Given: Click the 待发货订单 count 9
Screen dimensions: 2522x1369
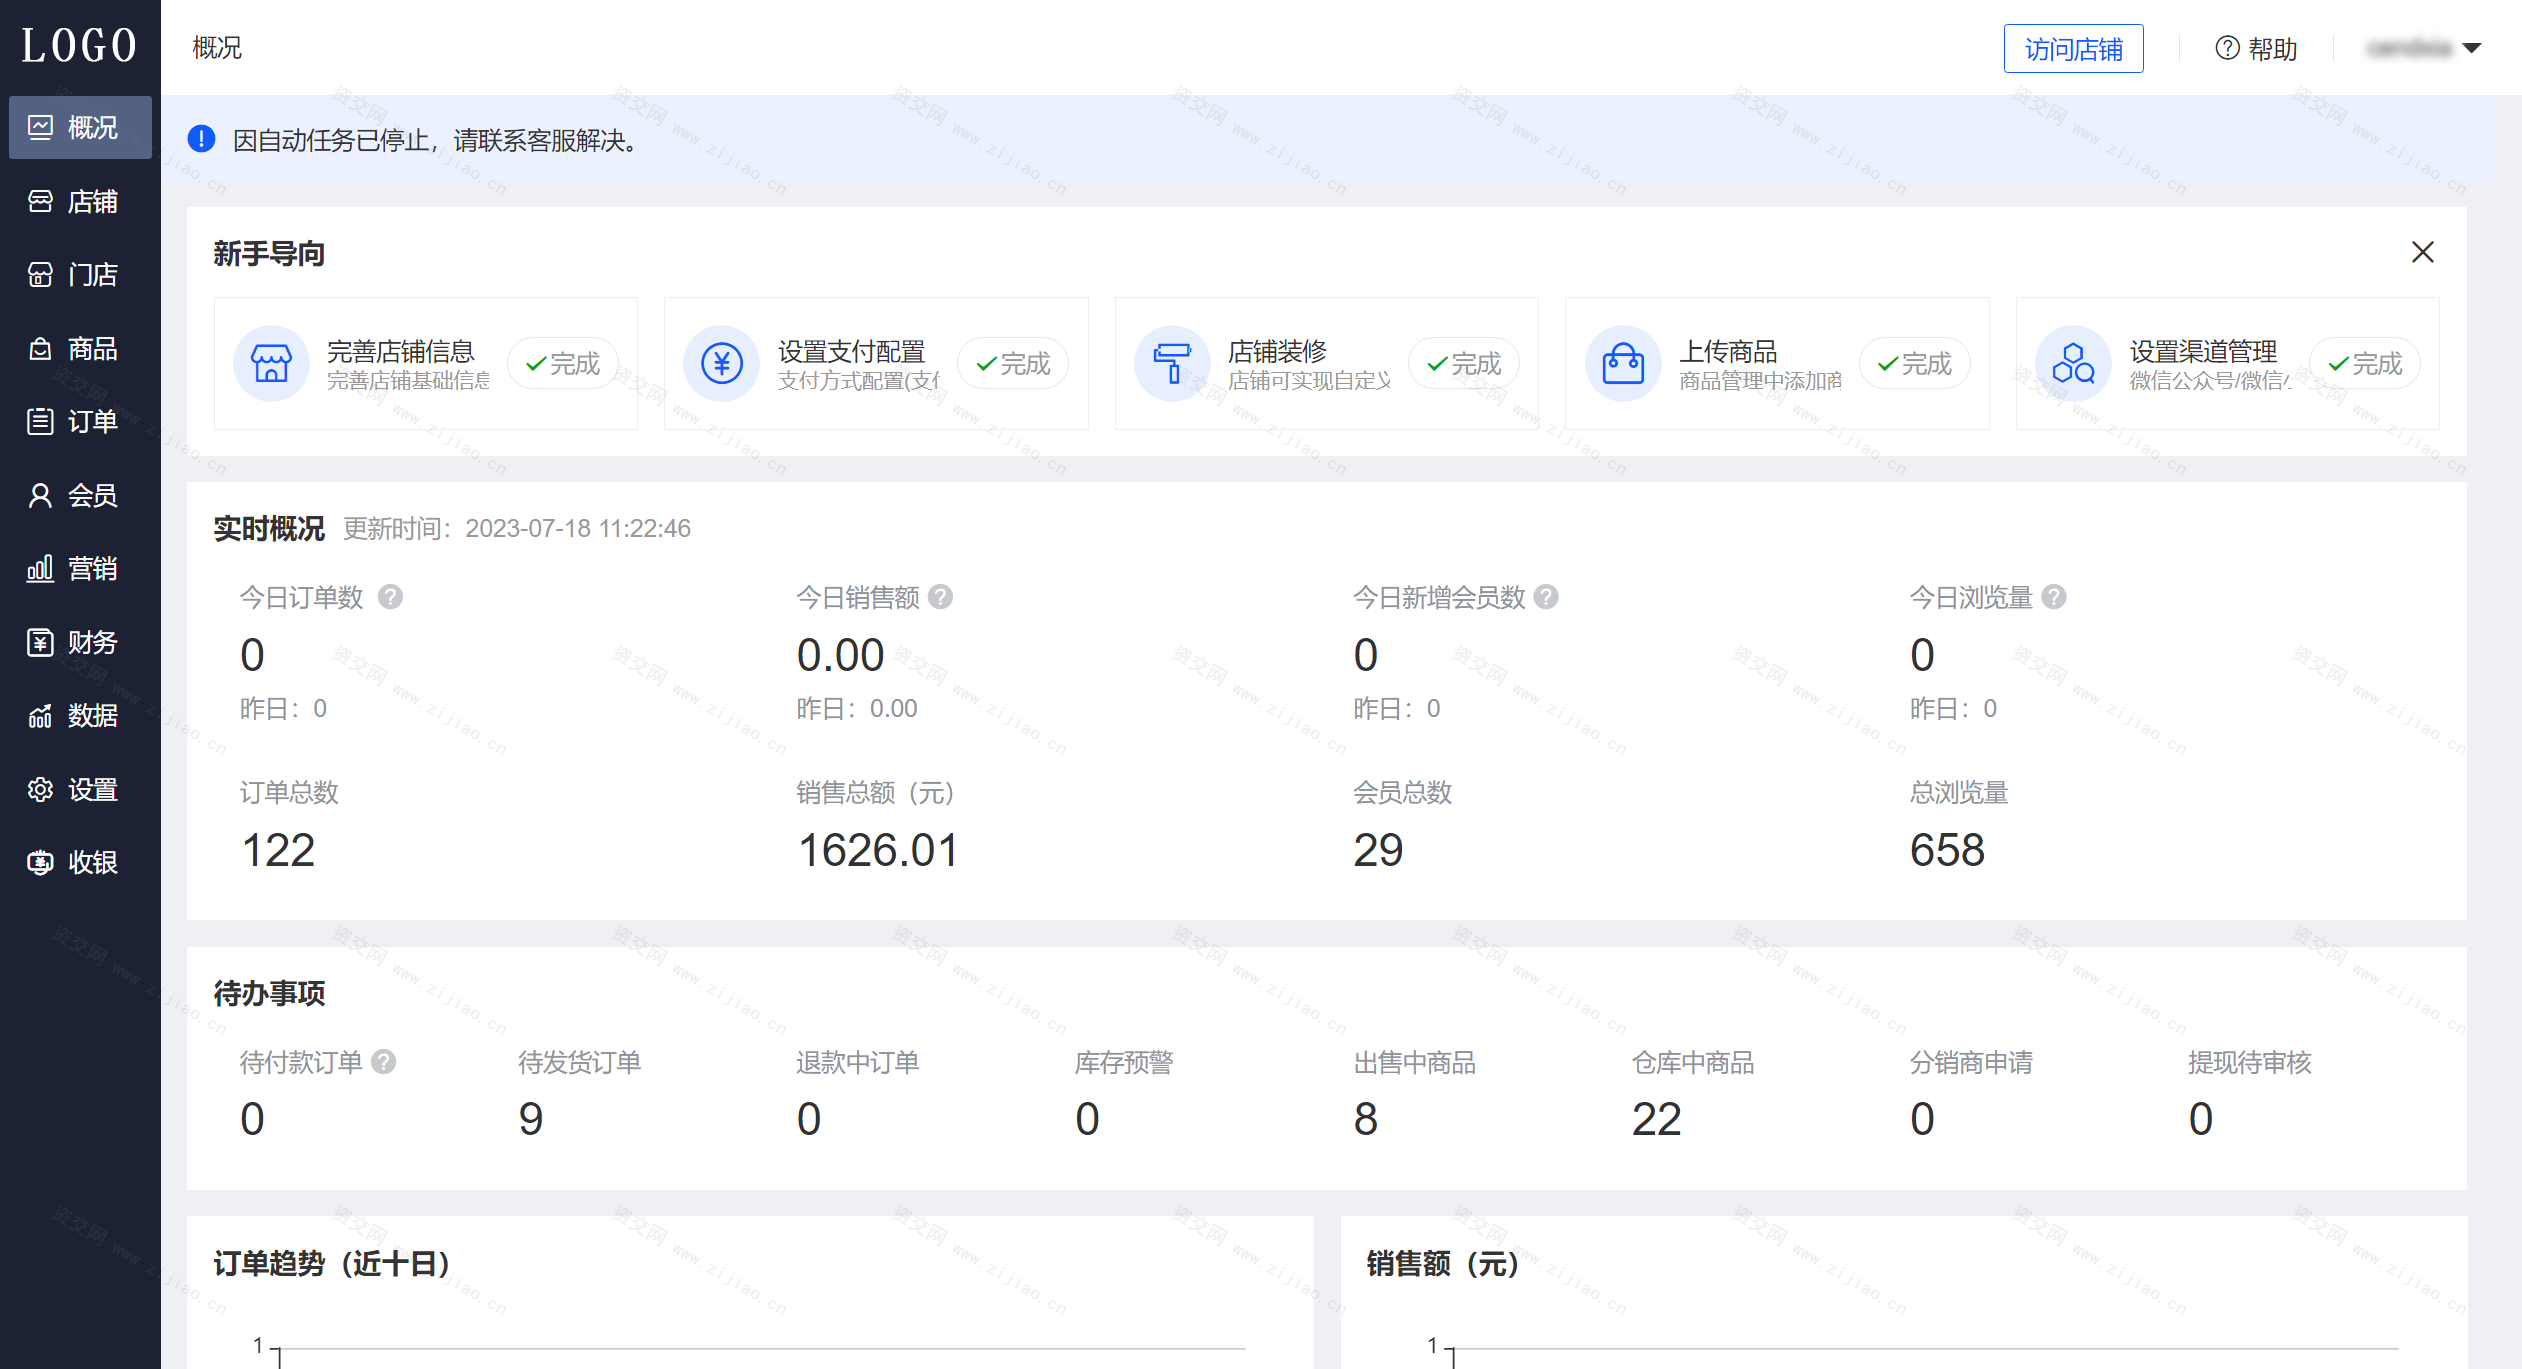Looking at the screenshot, I should point(531,1119).
